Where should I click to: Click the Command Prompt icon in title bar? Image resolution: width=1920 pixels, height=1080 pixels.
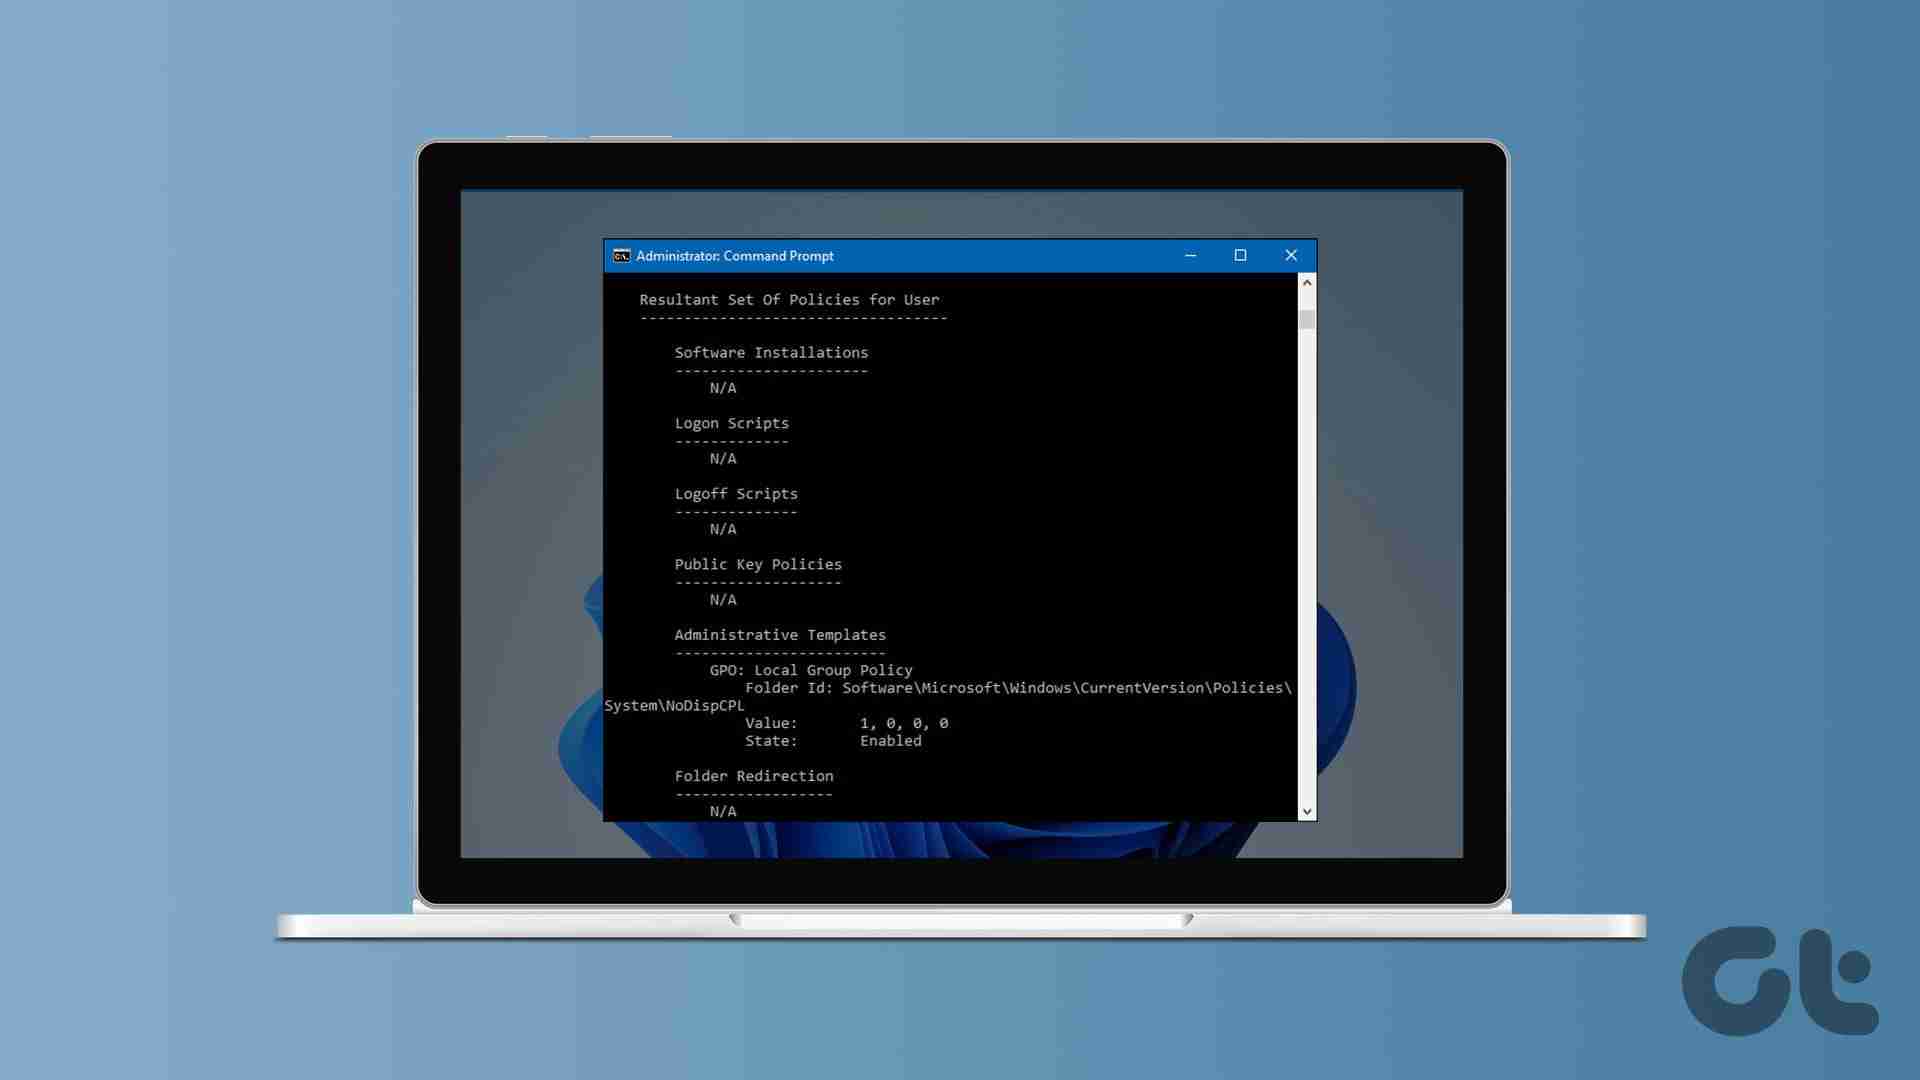[x=621, y=256]
